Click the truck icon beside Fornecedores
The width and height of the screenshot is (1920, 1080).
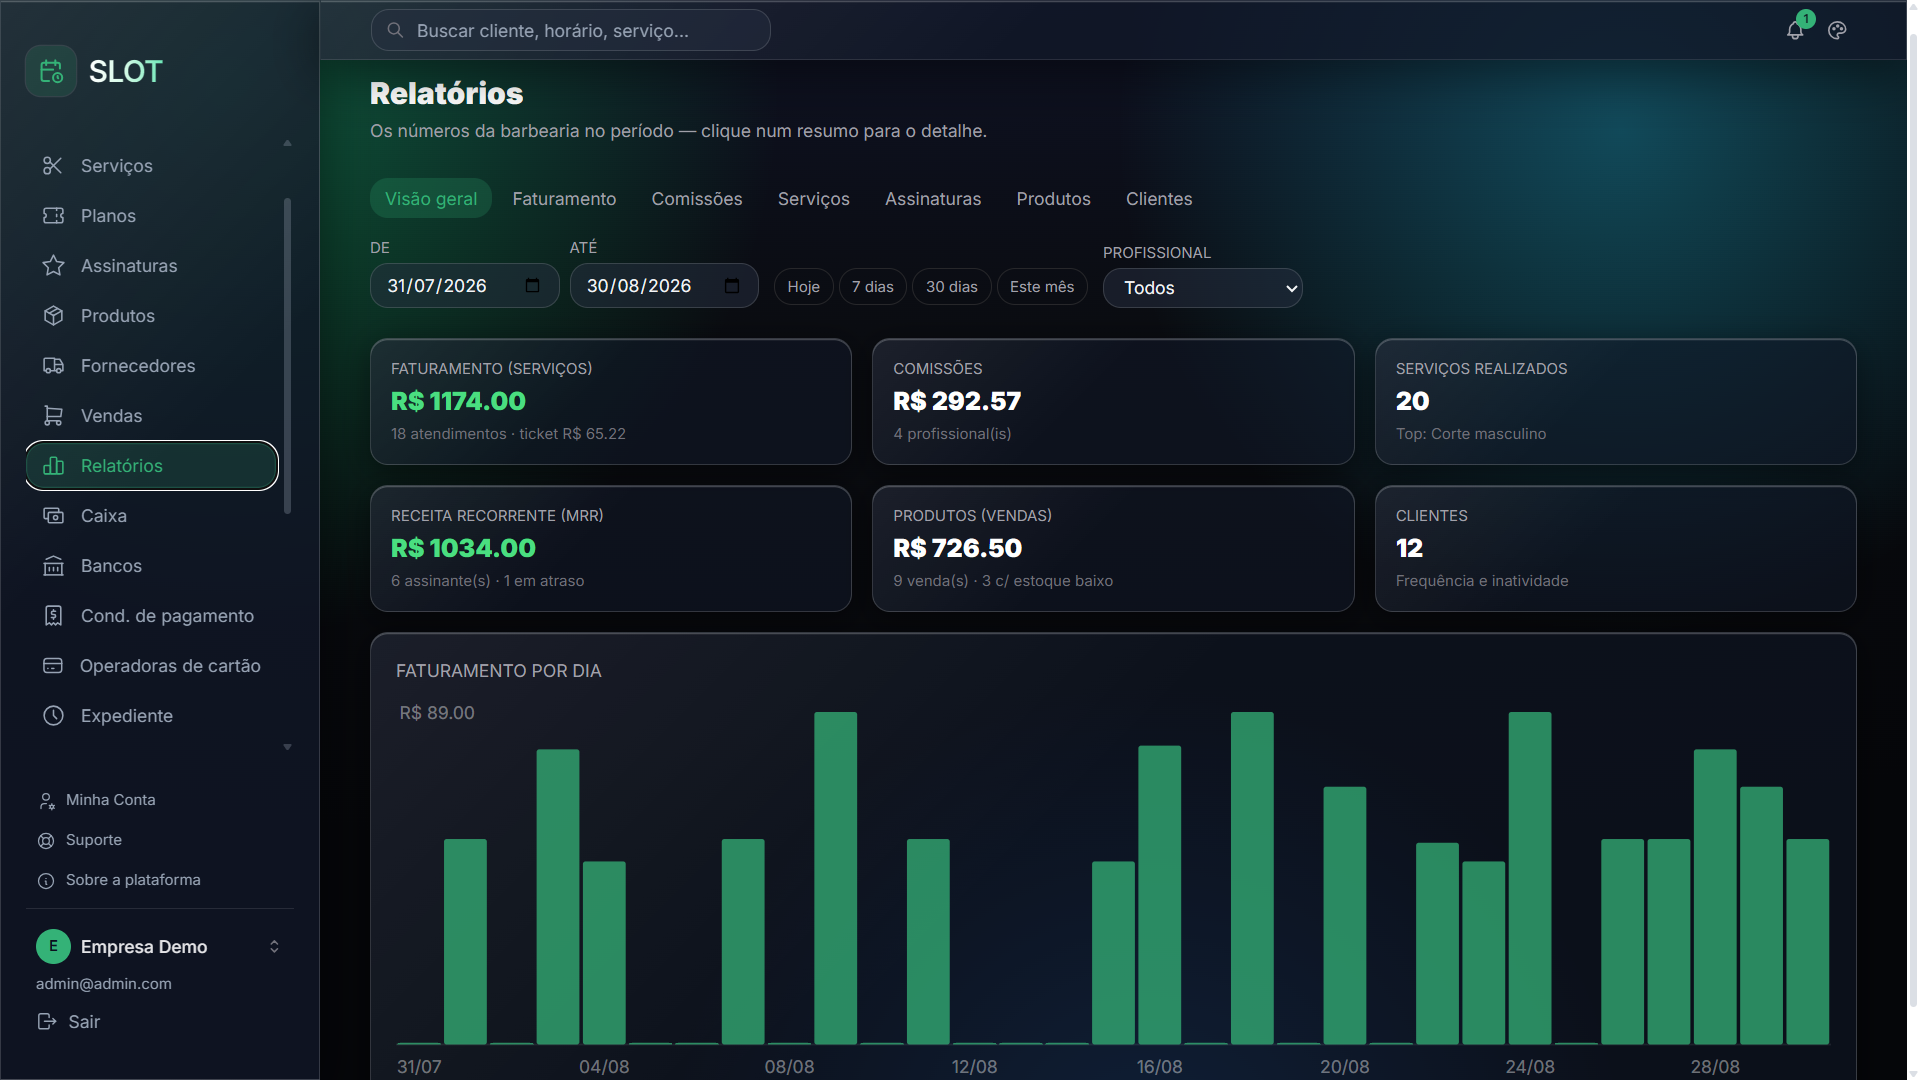point(53,365)
